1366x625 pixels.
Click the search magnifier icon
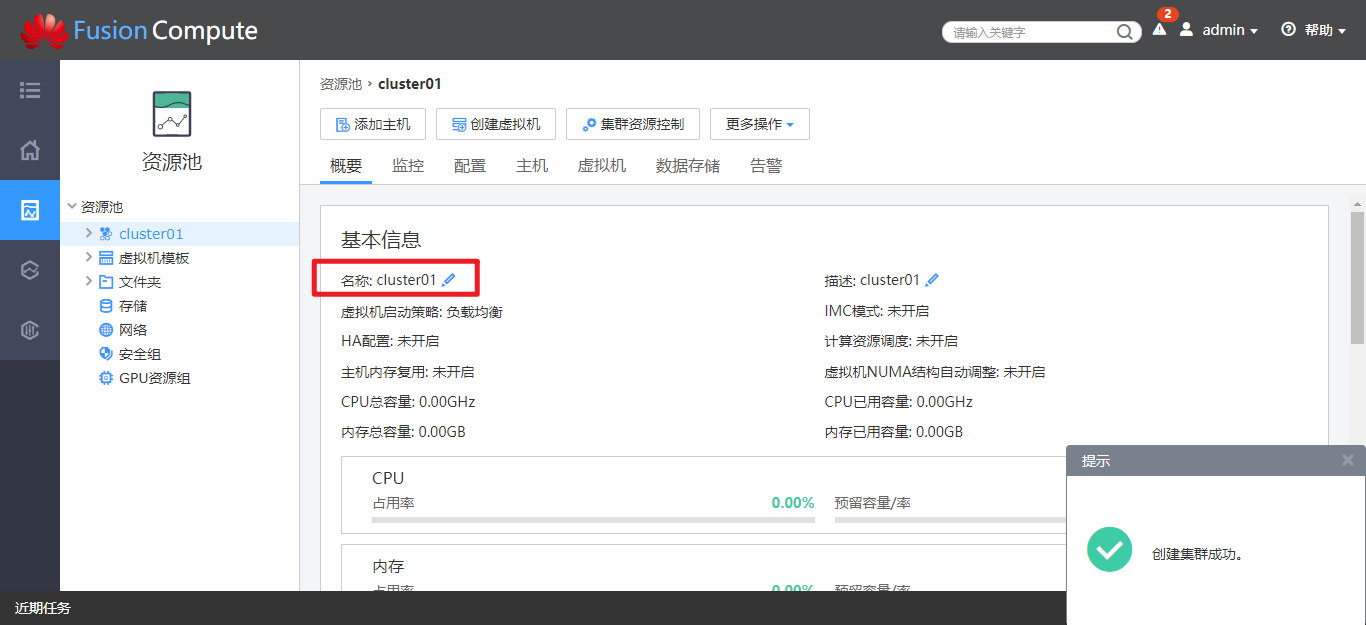click(1124, 32)
